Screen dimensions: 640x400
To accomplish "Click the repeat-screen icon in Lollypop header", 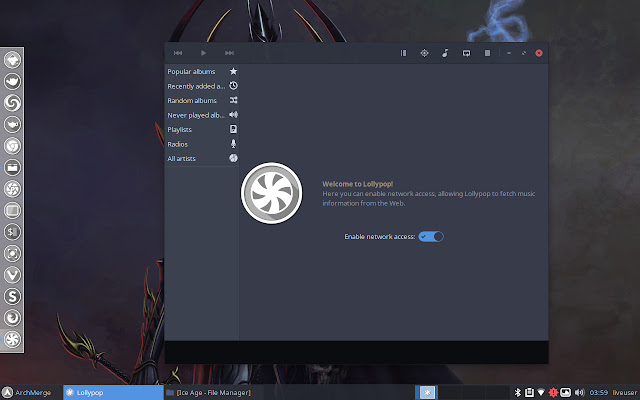I will coord(466,53).
